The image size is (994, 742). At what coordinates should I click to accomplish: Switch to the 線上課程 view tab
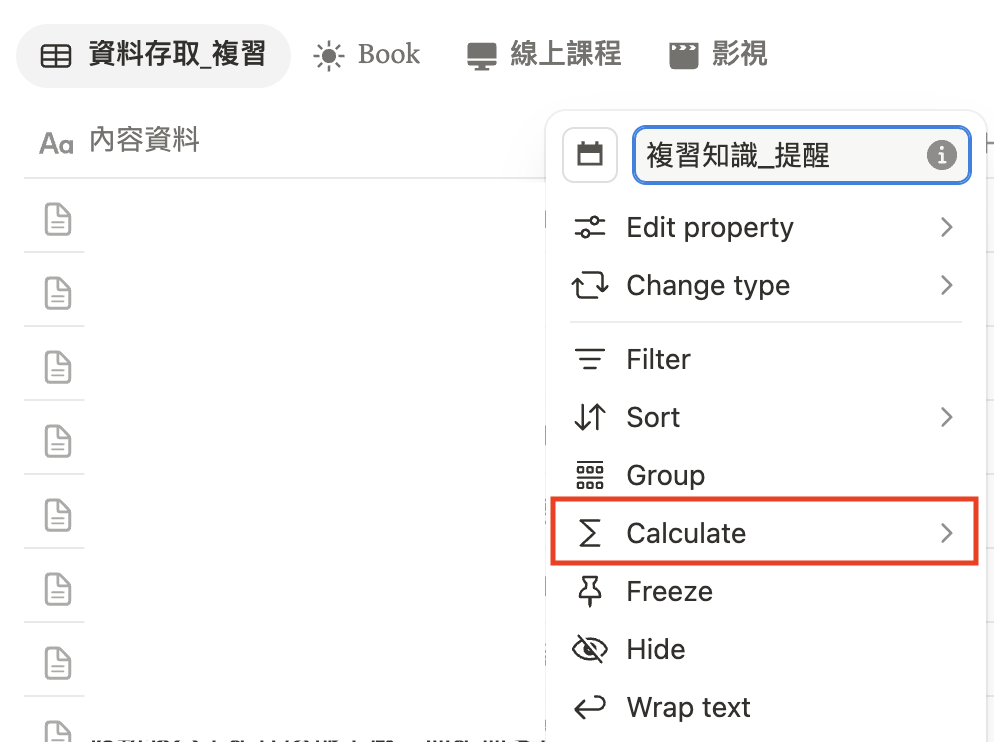coord(544,54)
